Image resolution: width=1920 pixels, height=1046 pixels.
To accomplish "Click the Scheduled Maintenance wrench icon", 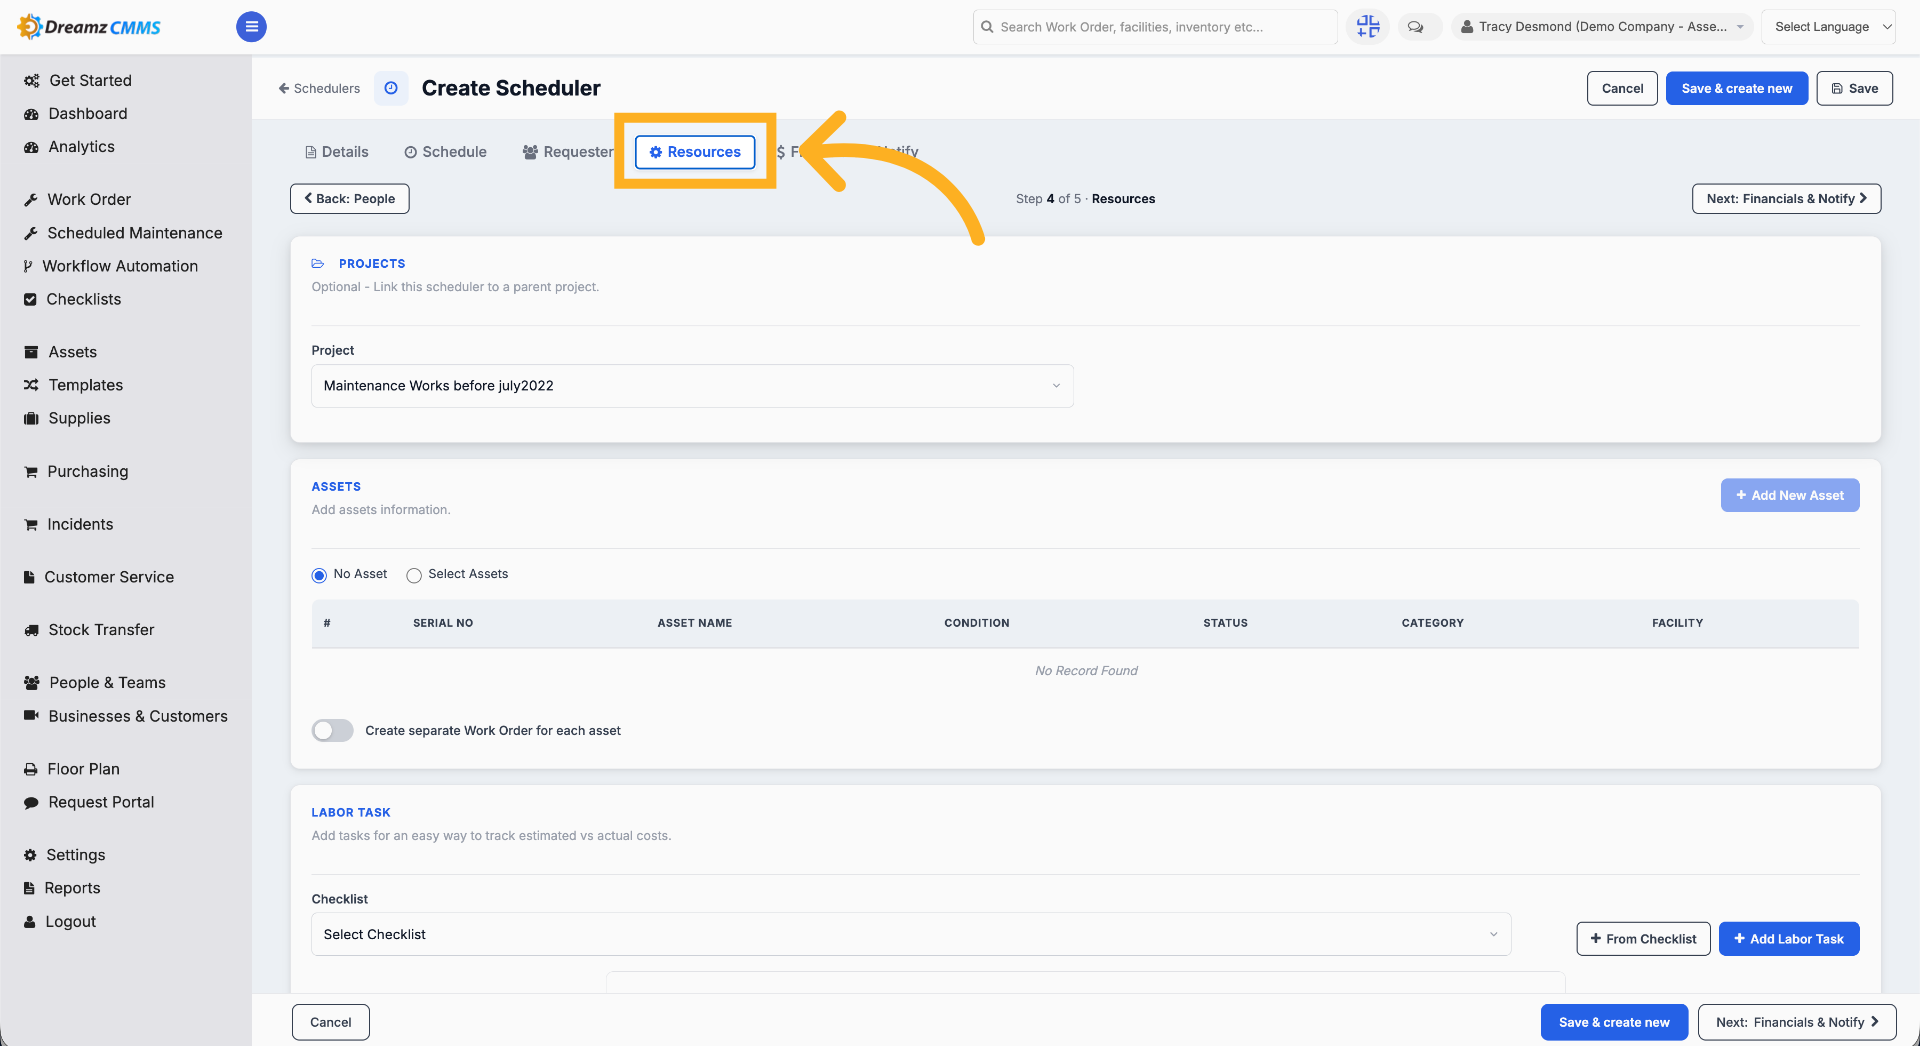I will pyautogui.click(x=31, y=233).
